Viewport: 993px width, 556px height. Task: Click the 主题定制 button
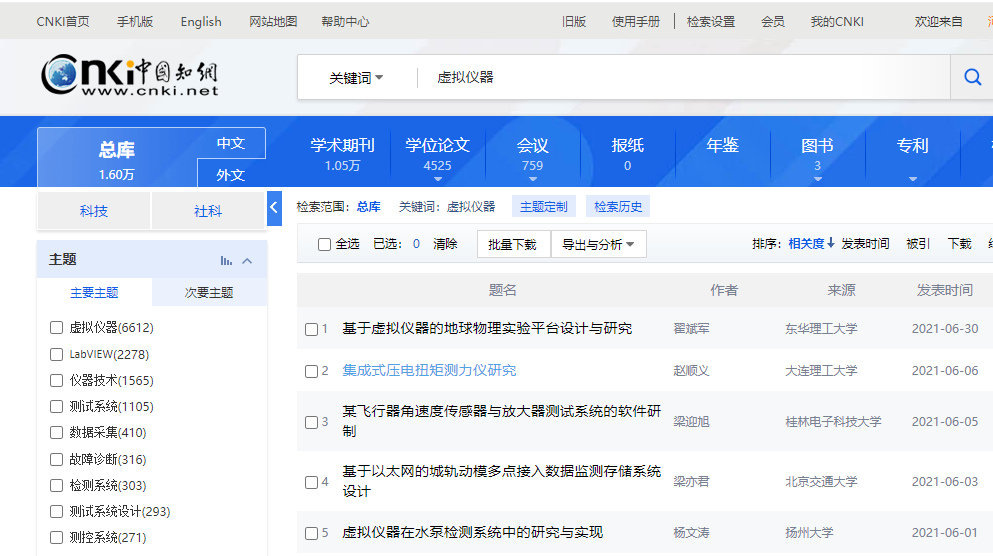[544, 206]
